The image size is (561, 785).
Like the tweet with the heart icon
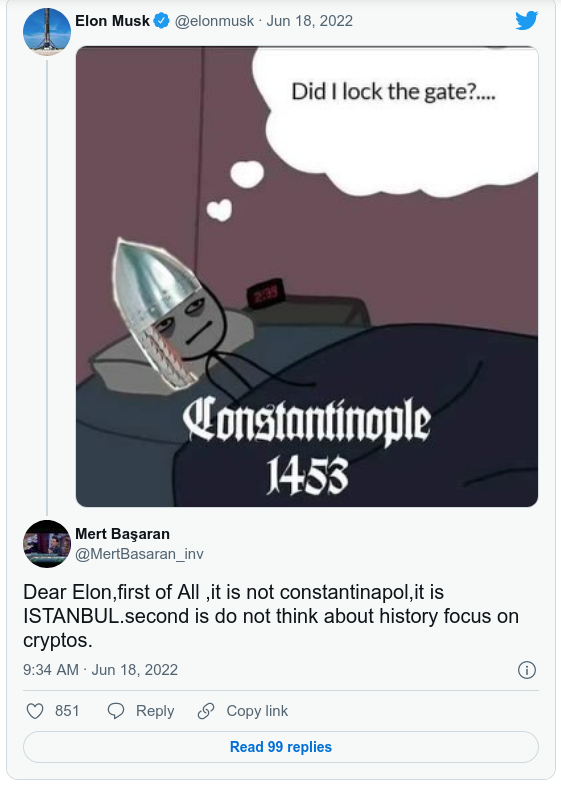point(35,711)
